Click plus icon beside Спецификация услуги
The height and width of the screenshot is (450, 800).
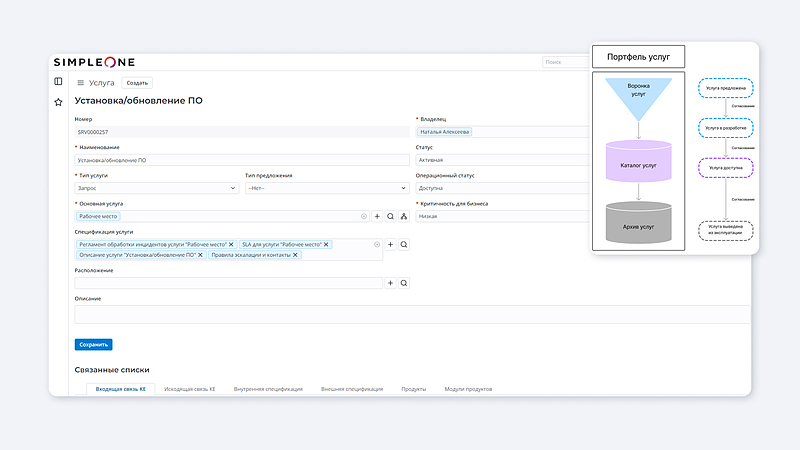(391, 244)
